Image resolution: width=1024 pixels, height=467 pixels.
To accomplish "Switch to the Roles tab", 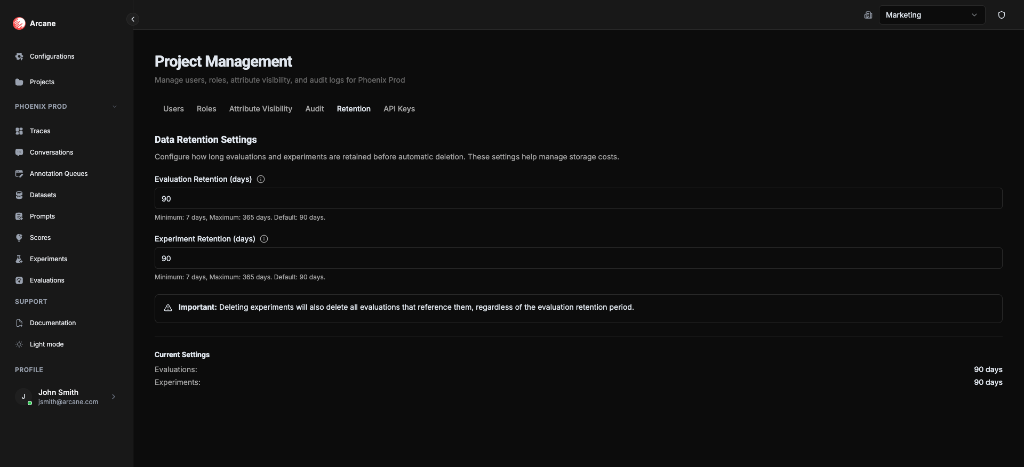I will pyautogui.click(x=206, y=109).
